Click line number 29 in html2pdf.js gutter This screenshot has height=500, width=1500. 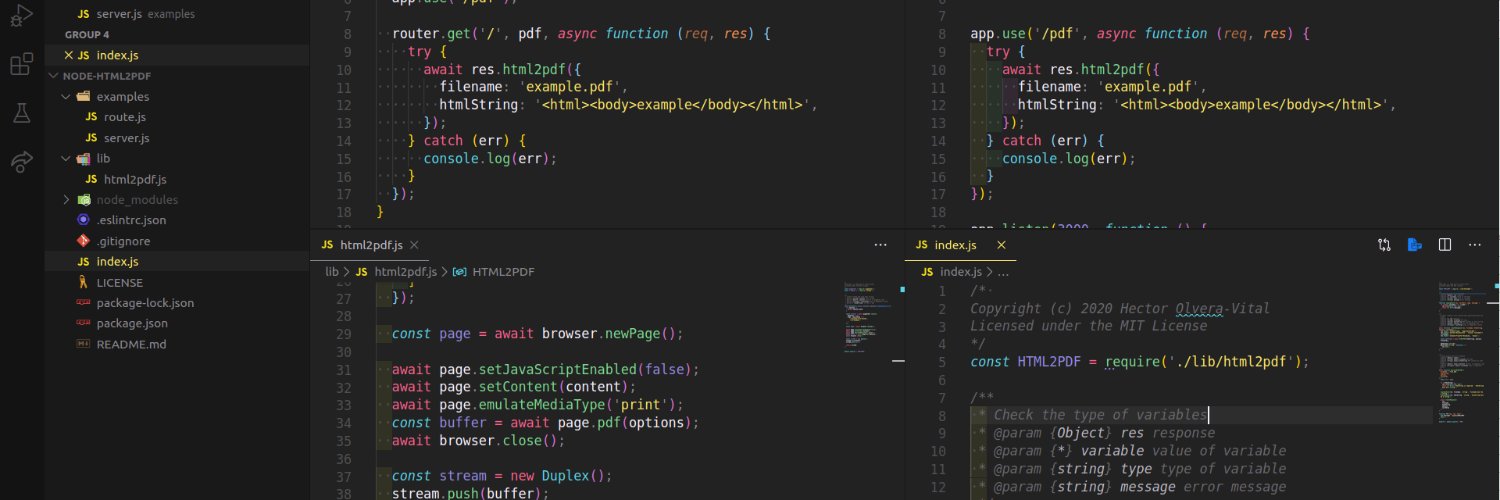click(x=344, y=334)
